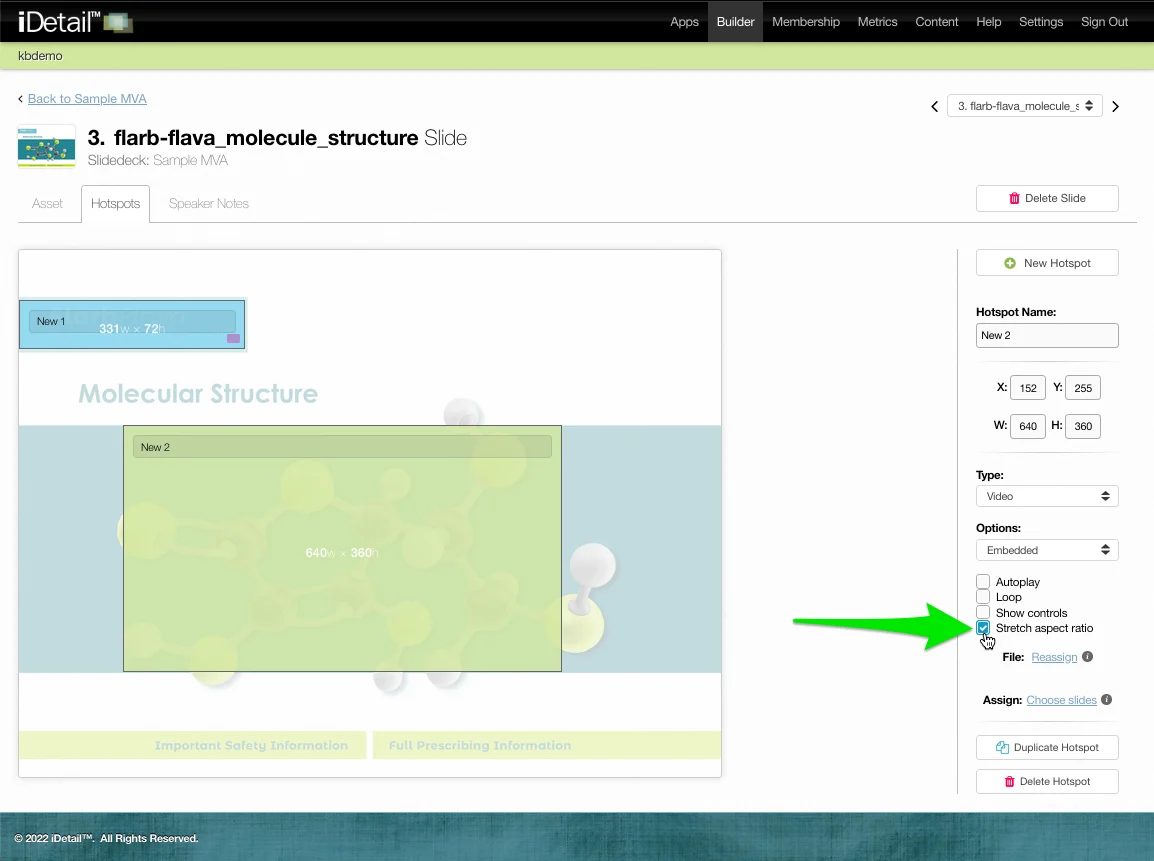Click the New Hotspot button
Screen dimensions: 1154x861
click(1047, 263)
